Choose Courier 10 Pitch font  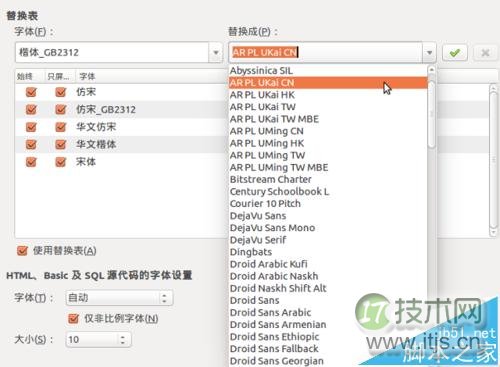click(328, 204)
